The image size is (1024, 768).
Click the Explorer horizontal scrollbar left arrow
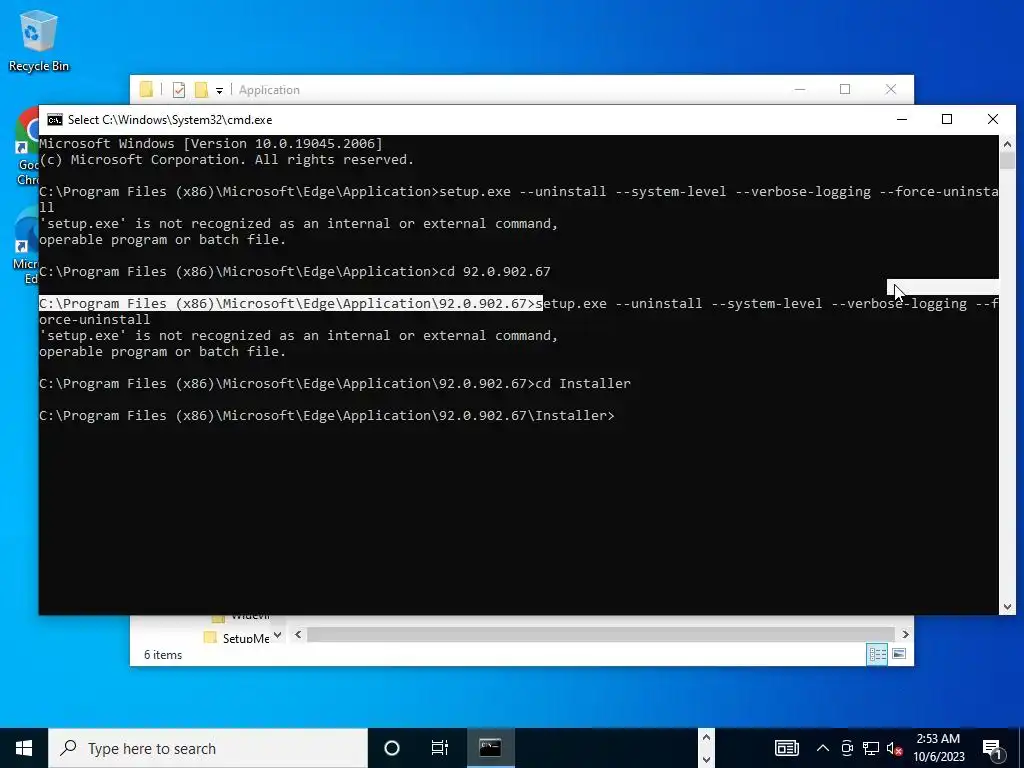(x=298, y=634)
